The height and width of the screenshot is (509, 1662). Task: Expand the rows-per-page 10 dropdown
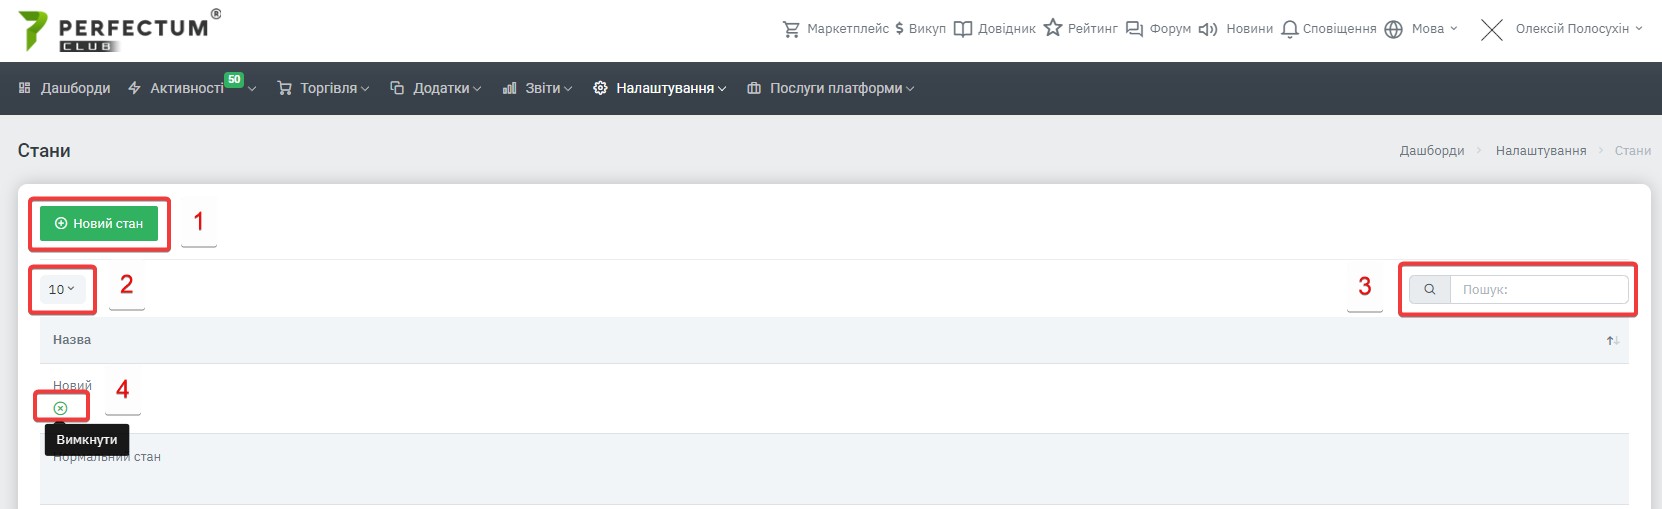(62, 289)
